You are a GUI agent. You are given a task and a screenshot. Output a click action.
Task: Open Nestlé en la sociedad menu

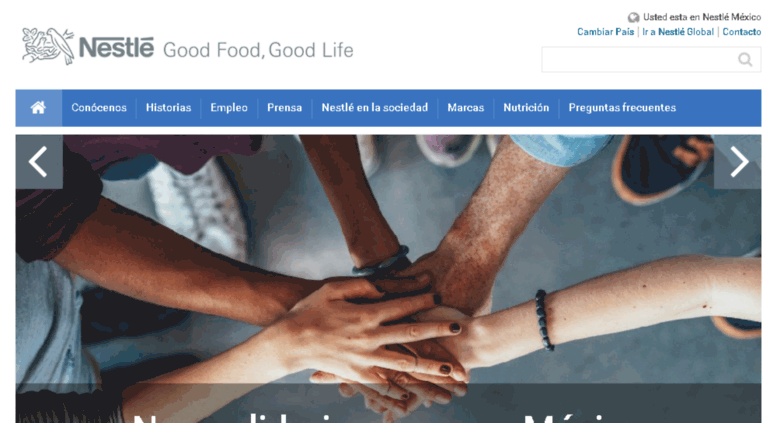coord(375,107)
